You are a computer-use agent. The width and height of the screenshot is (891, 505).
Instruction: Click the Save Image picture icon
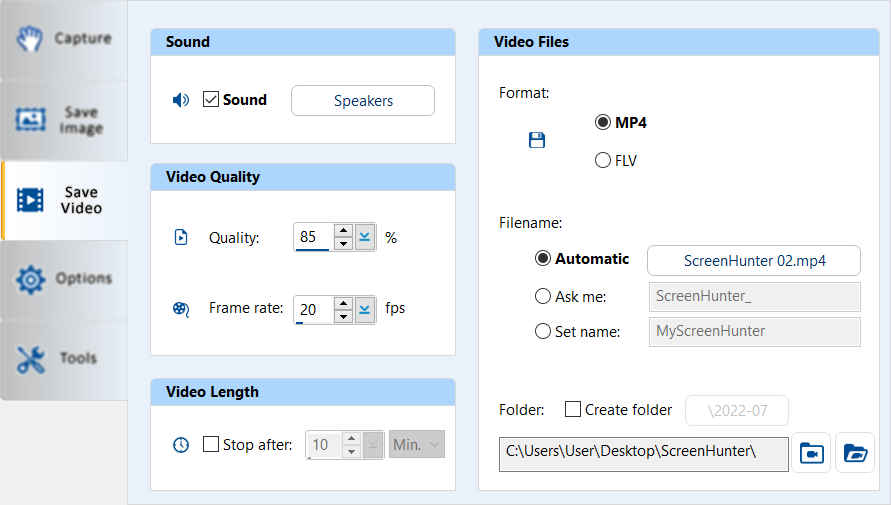[x=30, y=119]
